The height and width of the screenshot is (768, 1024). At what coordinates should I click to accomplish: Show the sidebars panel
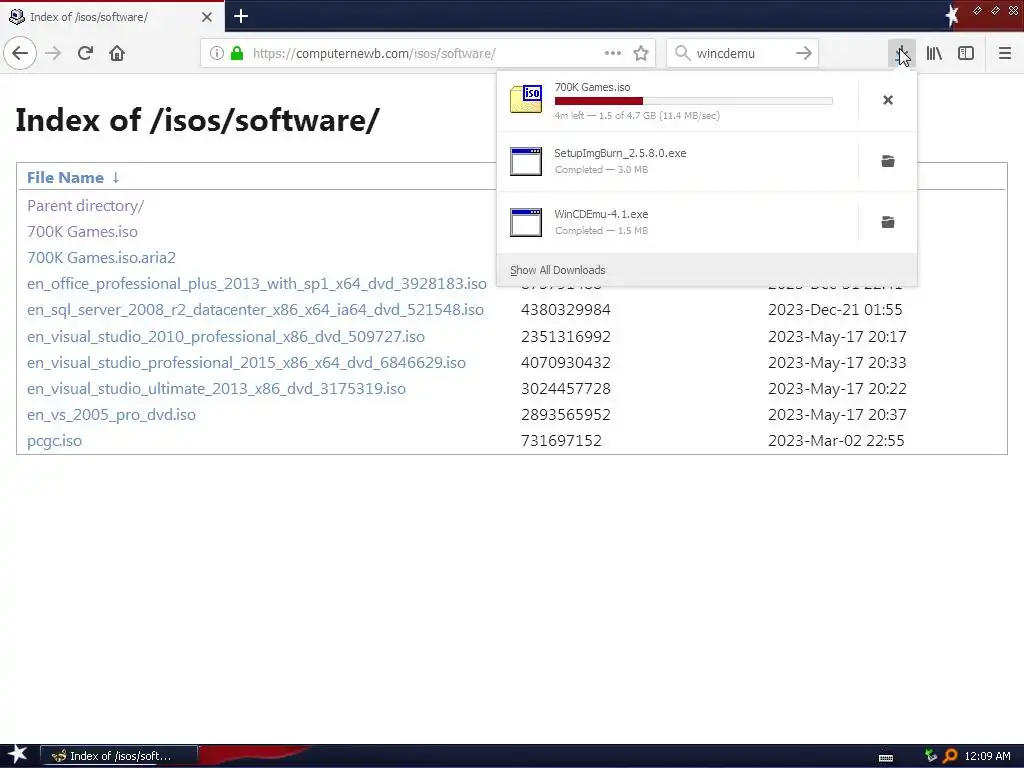[966, 53]
